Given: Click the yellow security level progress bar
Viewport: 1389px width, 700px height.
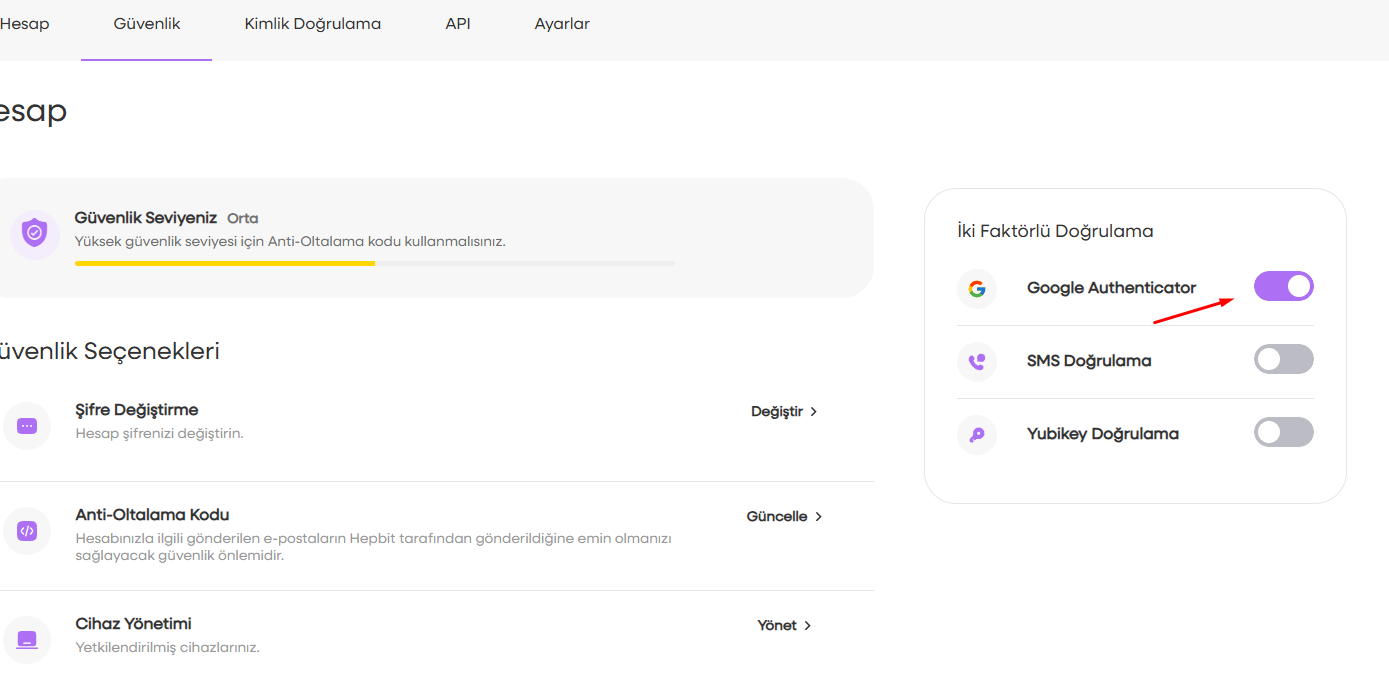Looking at the screenshot, I should (x=225, y=264).
